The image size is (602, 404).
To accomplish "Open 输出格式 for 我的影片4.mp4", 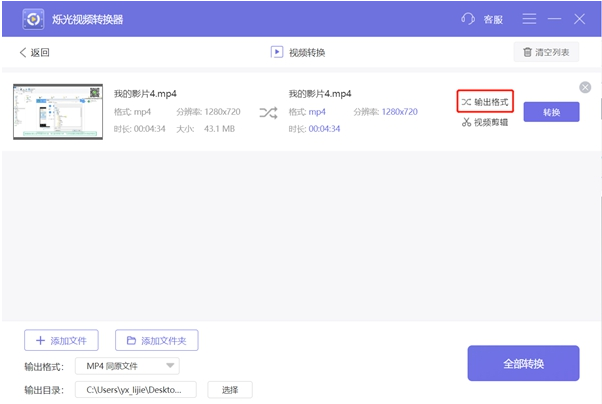I will click(x=485, y=102).
